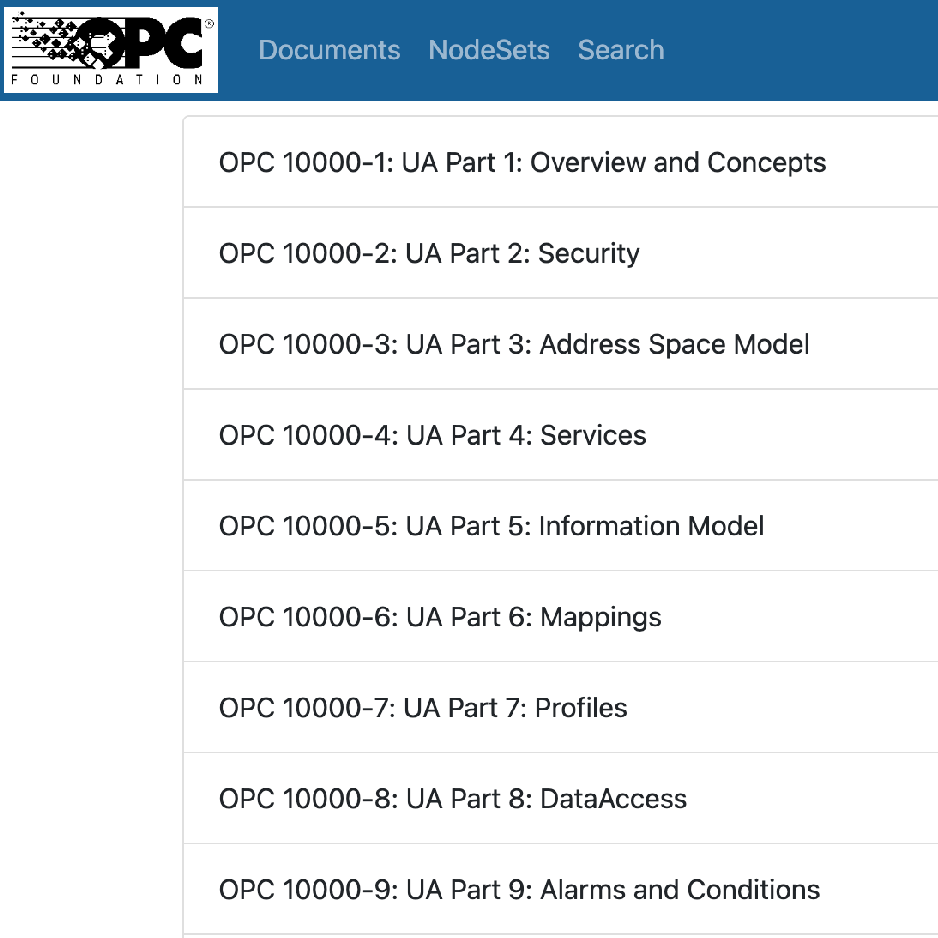The image size is (938, 938).
Task: Open UA Part 4: Services document
Action: [432, 436]
